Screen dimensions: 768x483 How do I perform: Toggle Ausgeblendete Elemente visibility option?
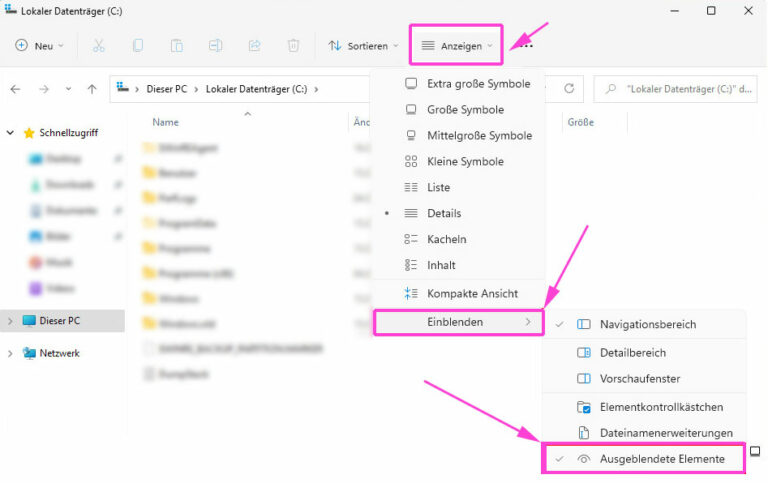pos(661,458)
